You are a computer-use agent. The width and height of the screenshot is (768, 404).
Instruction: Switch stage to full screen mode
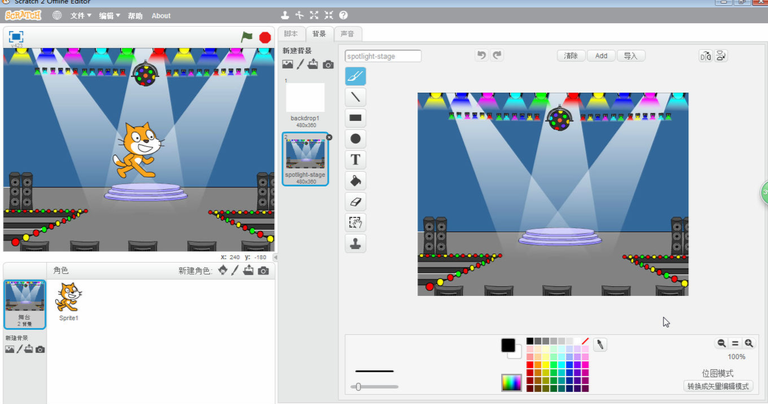[16, 37]
